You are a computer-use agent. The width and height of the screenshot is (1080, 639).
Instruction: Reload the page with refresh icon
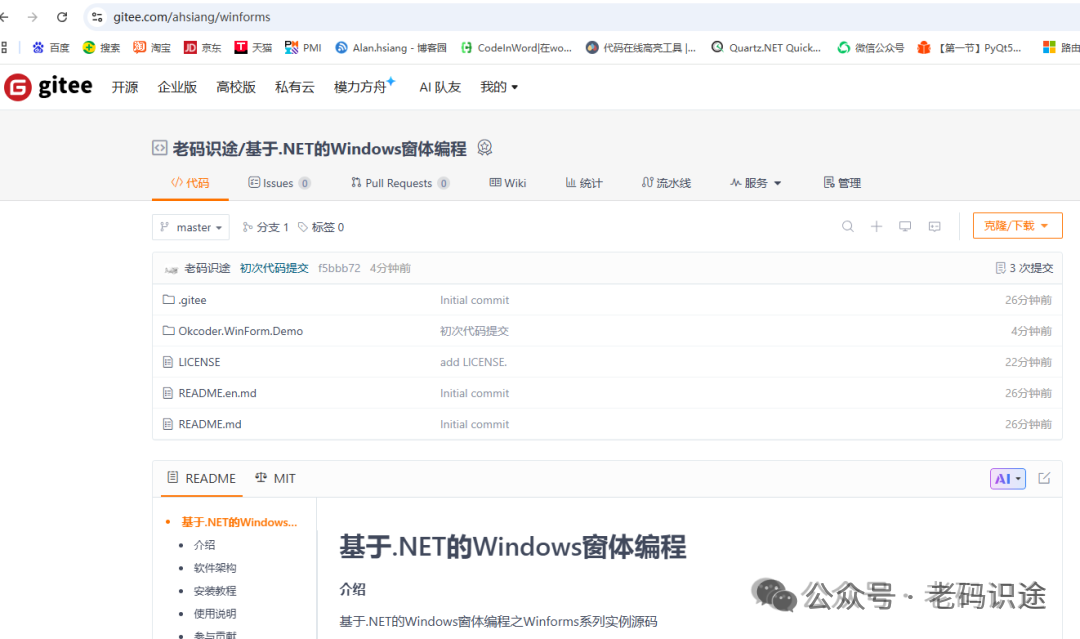[x=62, y=17]
